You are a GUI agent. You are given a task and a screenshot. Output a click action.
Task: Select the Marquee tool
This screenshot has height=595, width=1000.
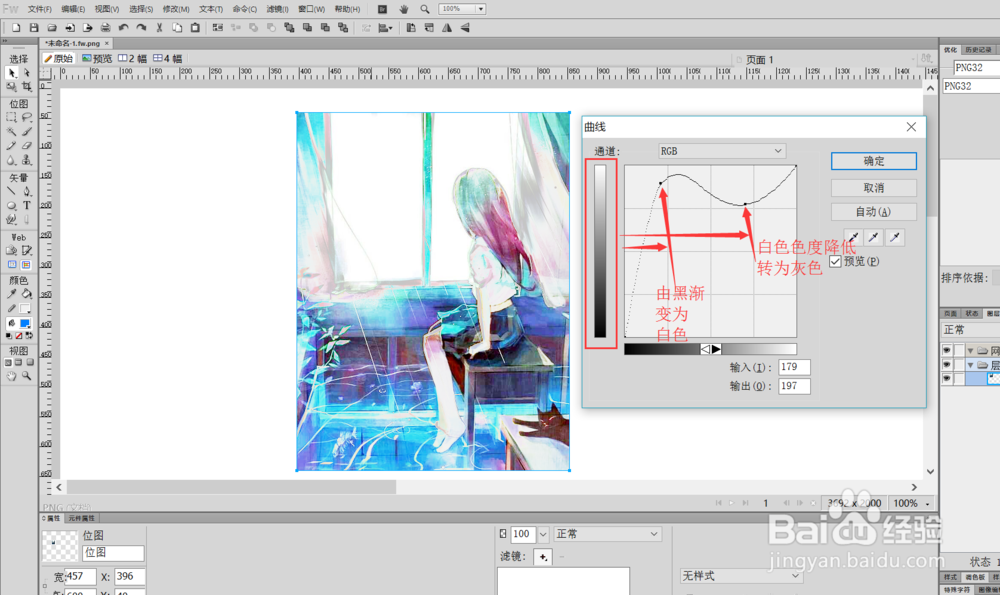coord(11,117)
